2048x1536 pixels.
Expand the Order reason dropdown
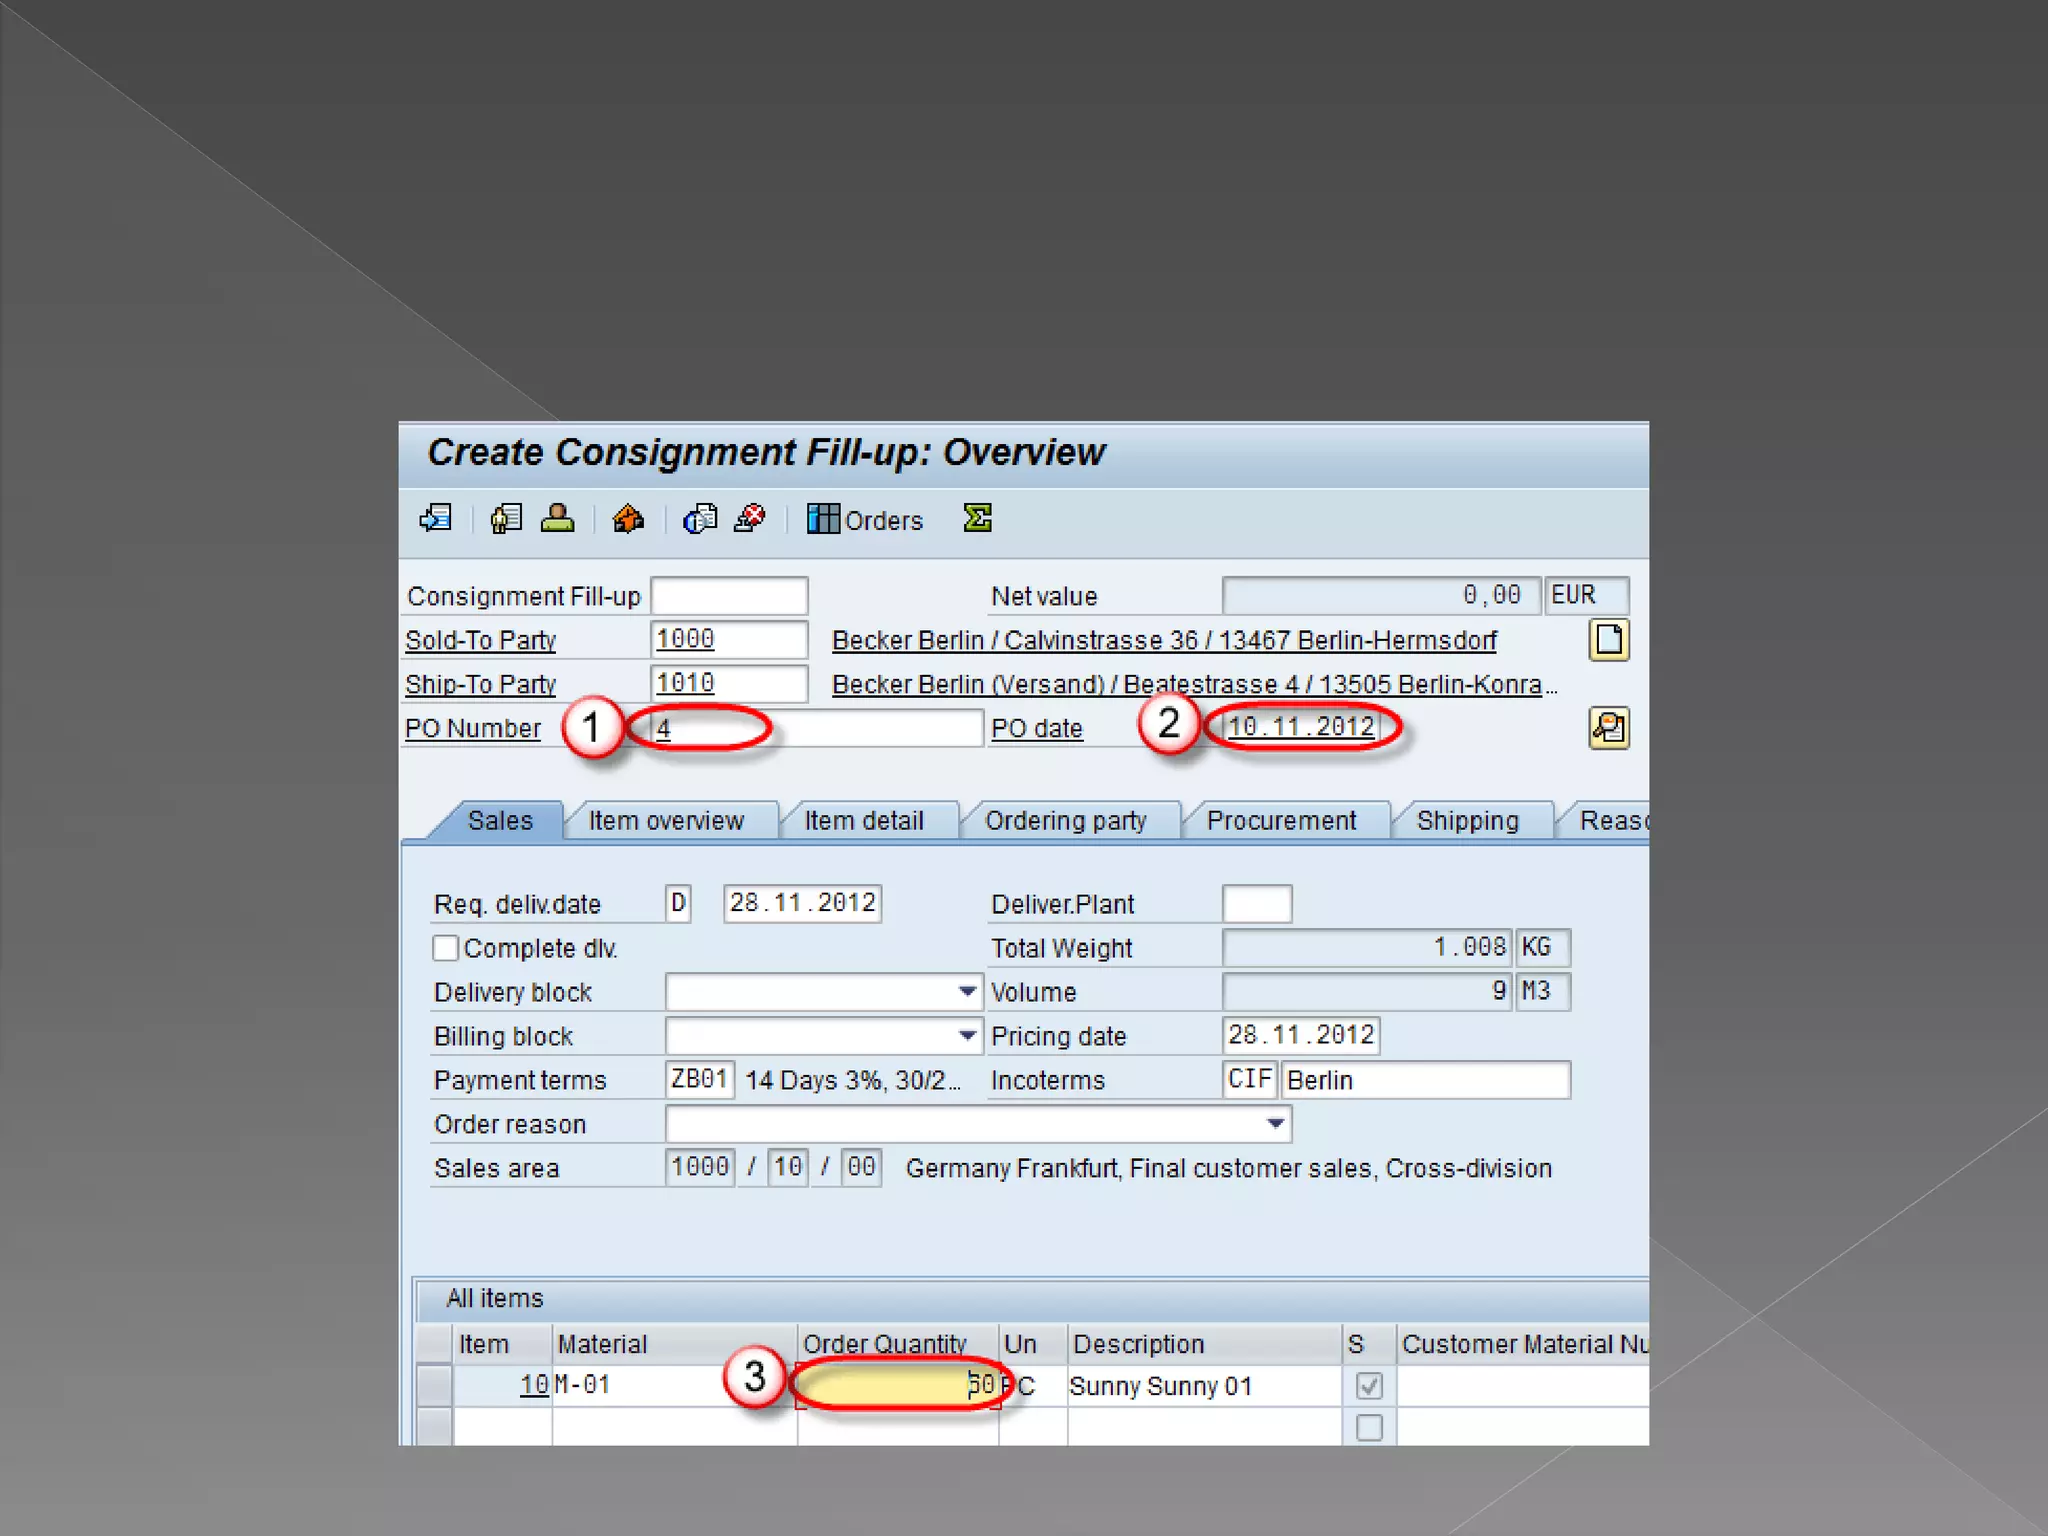[x=1275, y=1124]
